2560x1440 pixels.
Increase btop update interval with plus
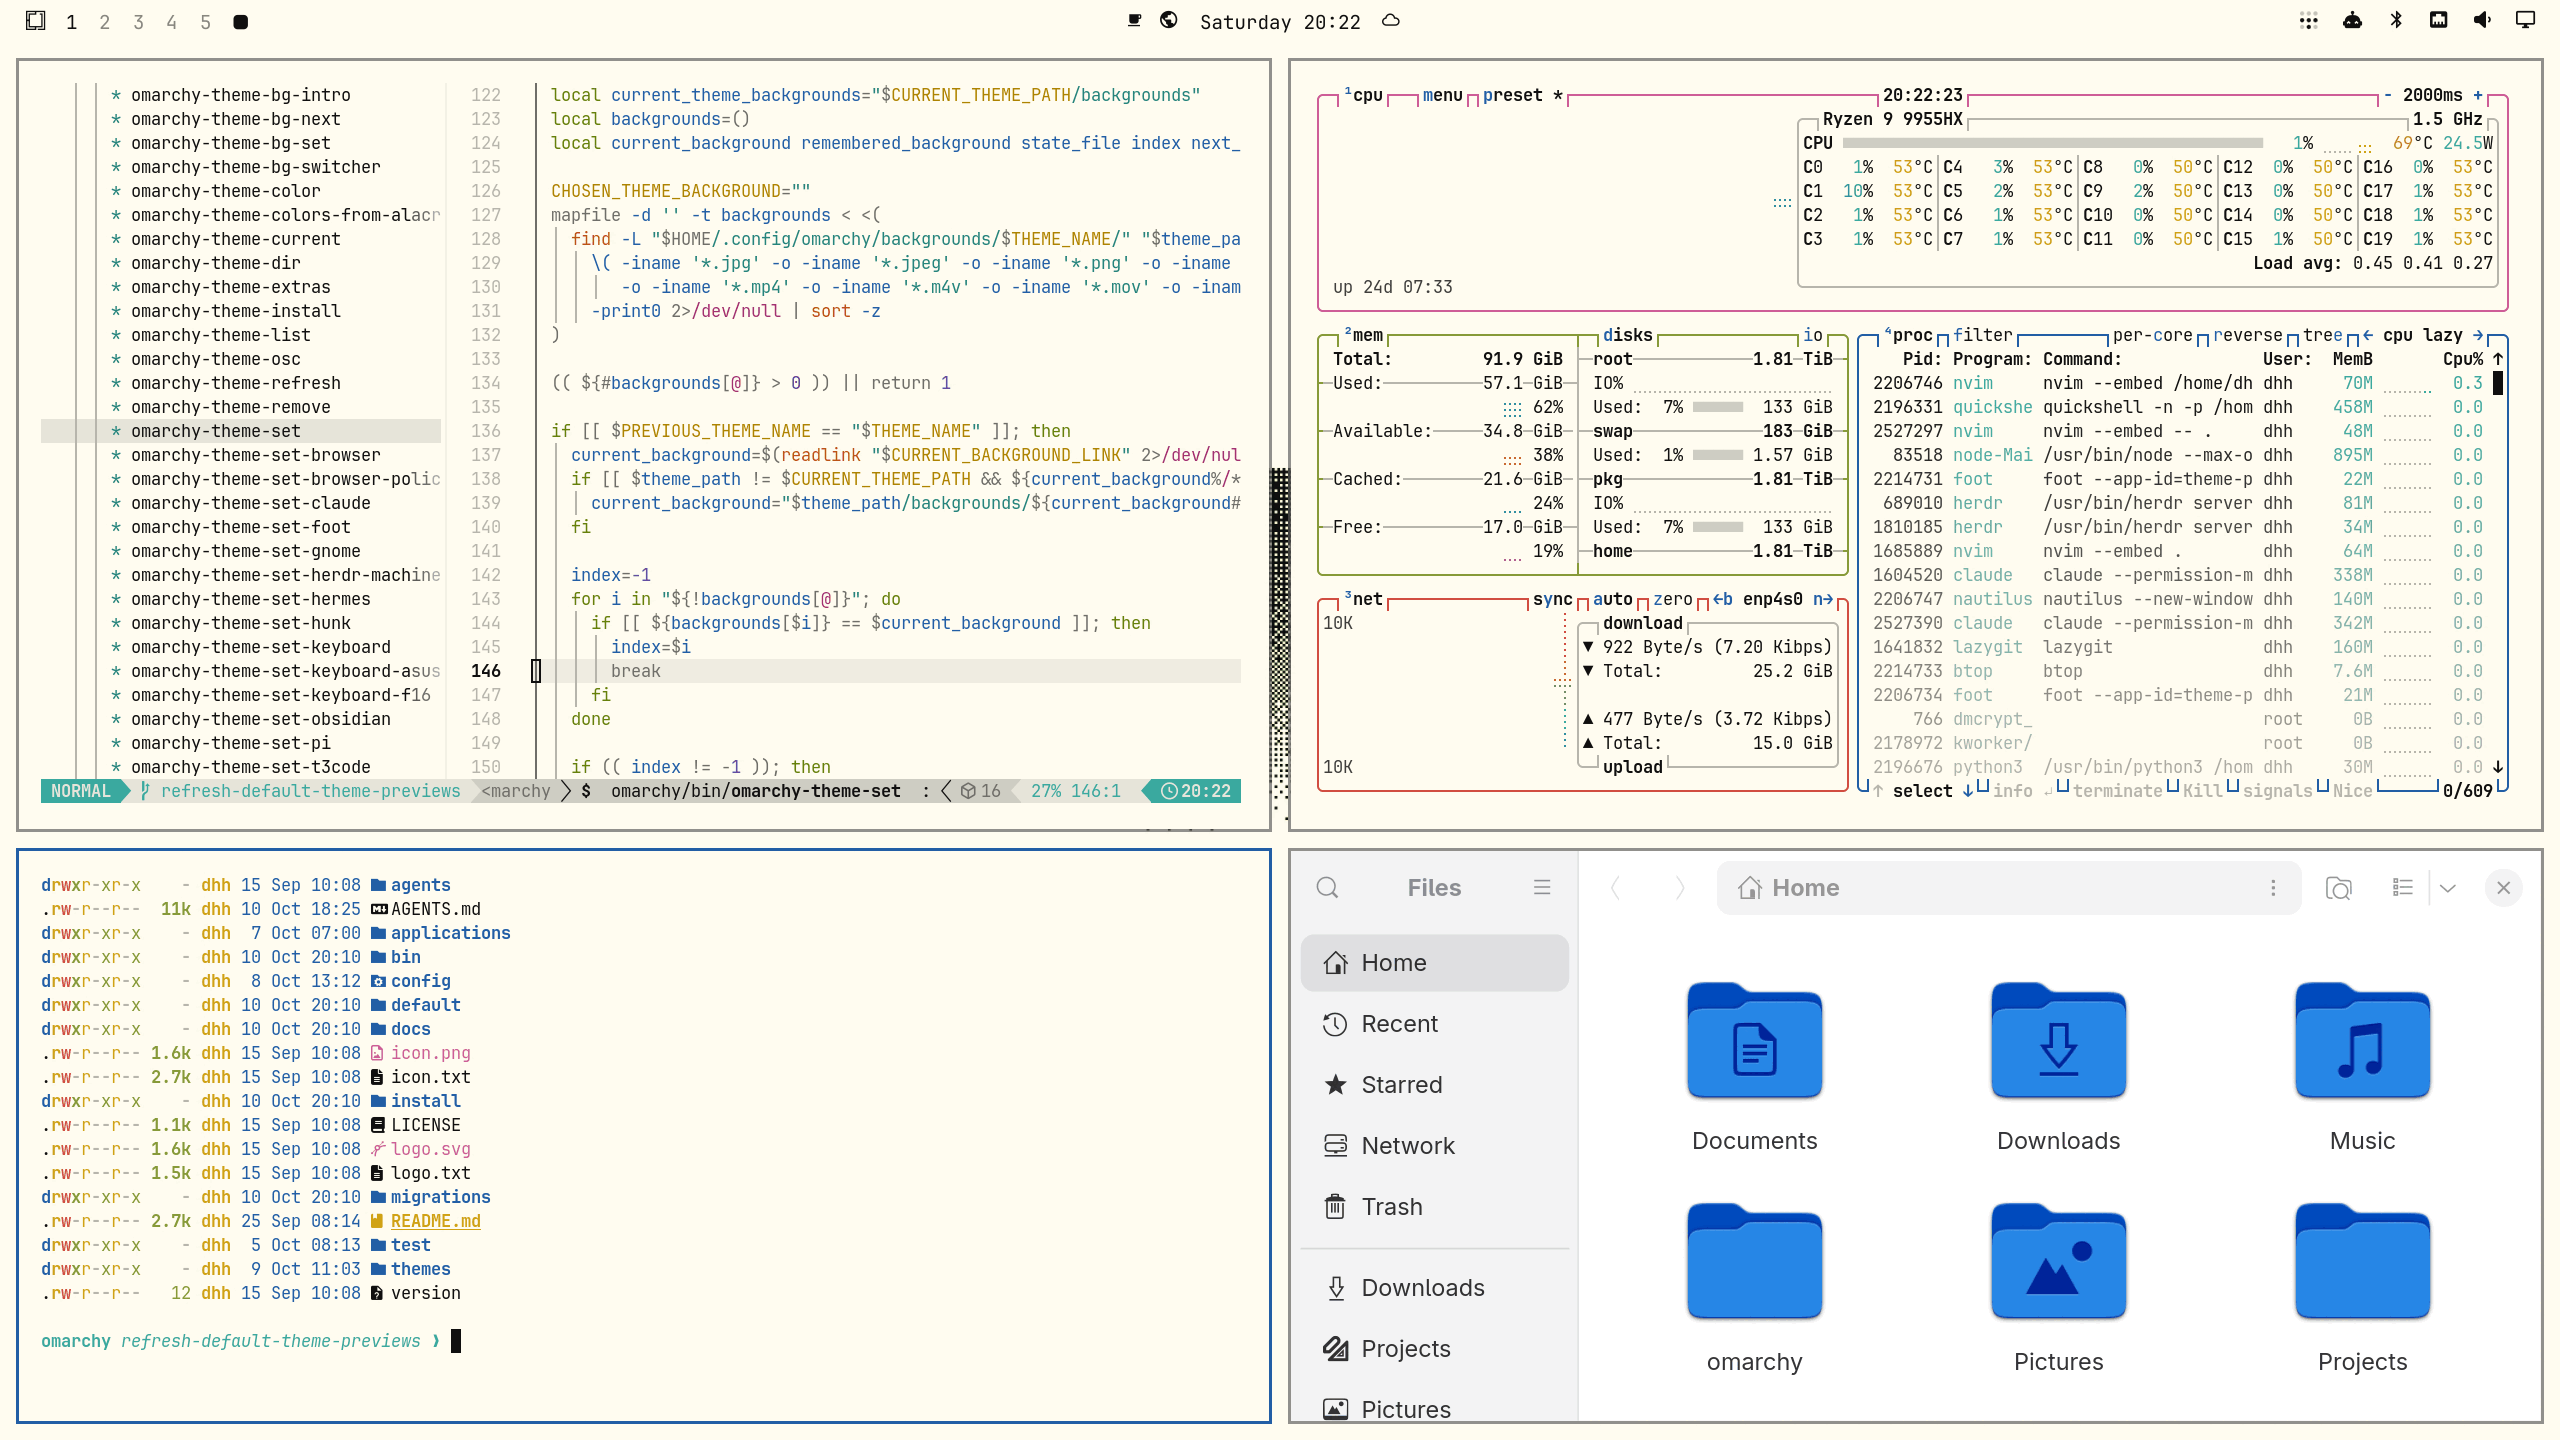[x=2478, y=95]
